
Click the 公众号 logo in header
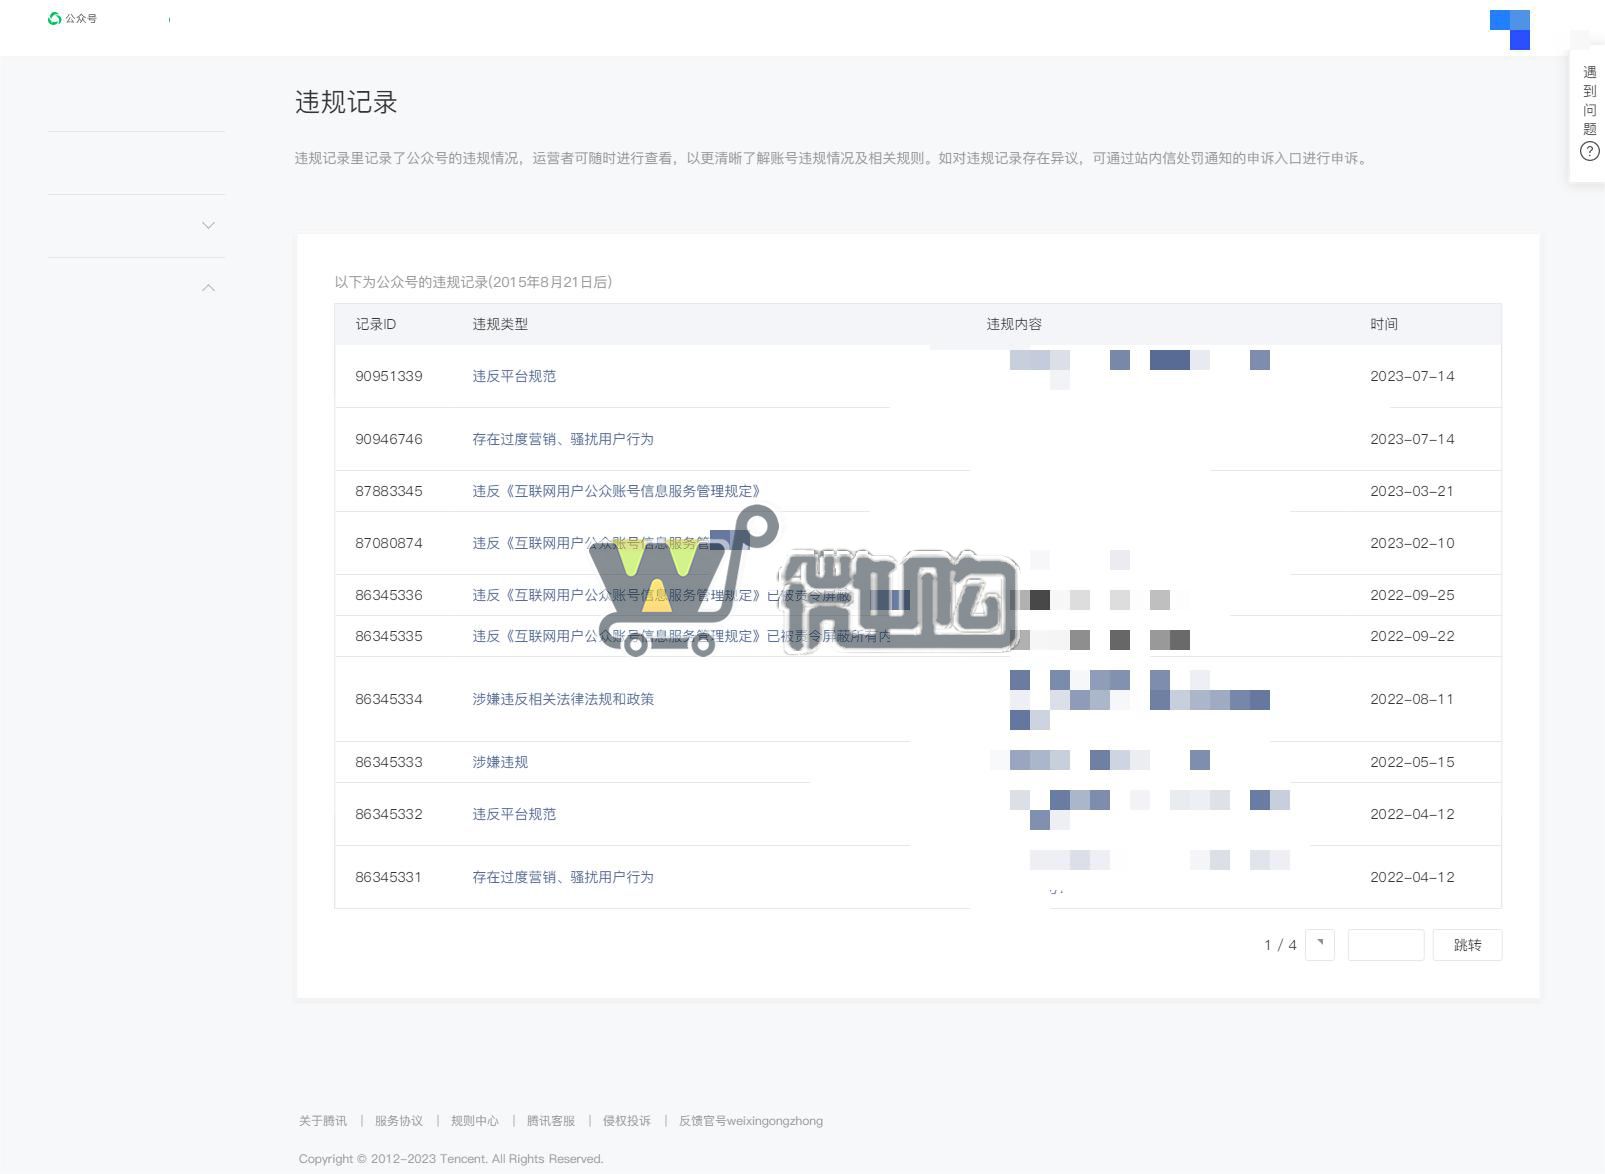(72, 19)
